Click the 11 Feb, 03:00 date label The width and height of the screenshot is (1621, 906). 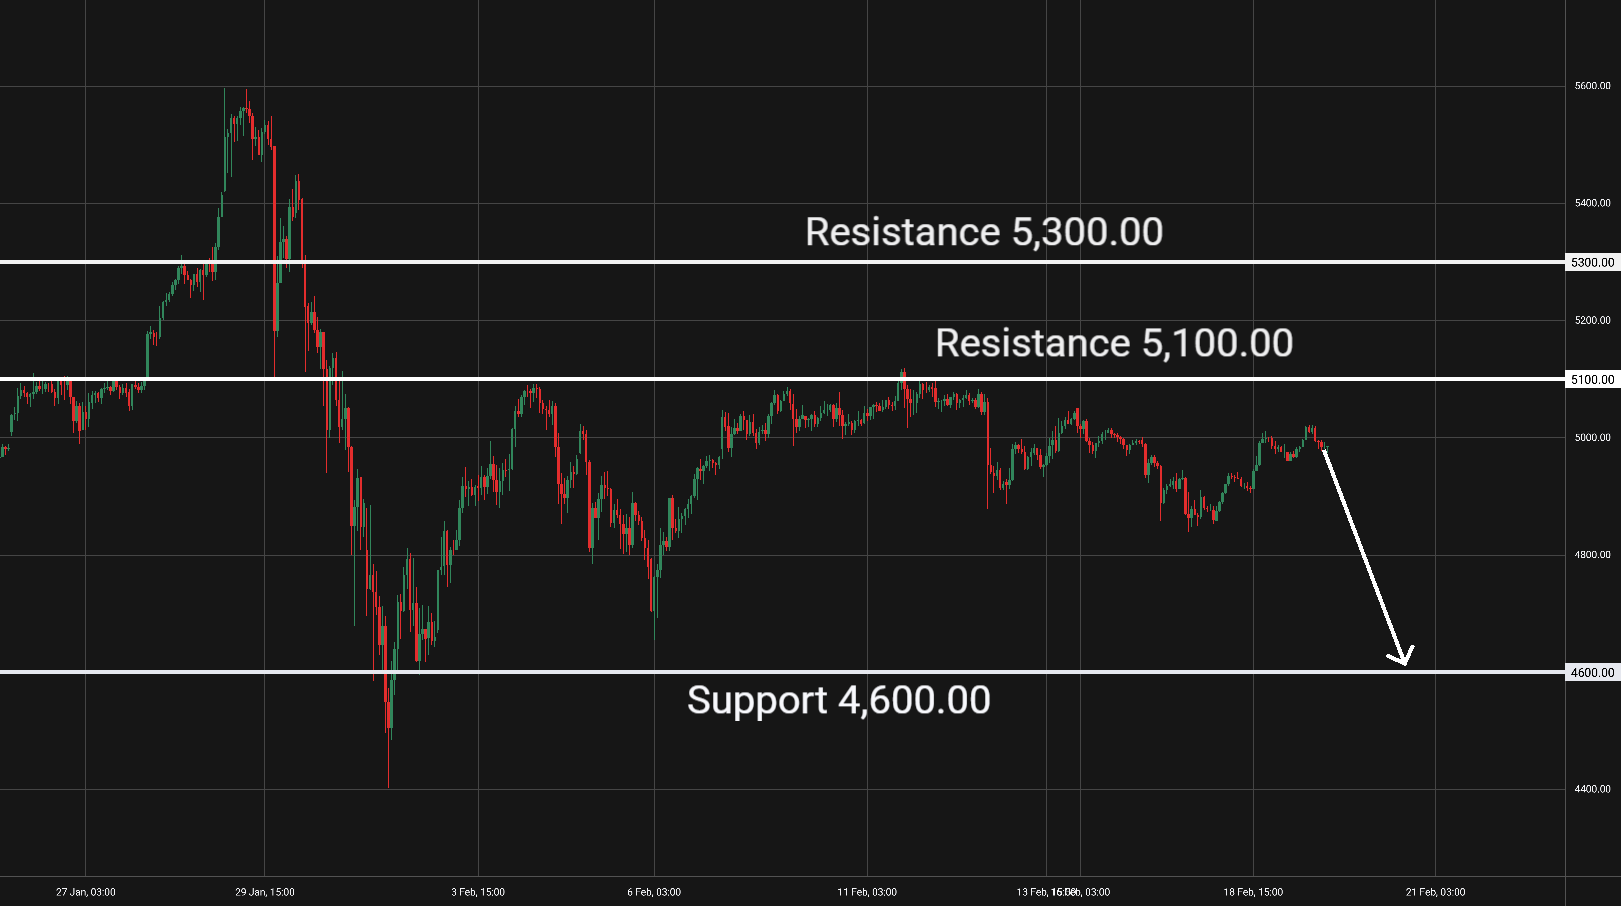click(867, 892)
